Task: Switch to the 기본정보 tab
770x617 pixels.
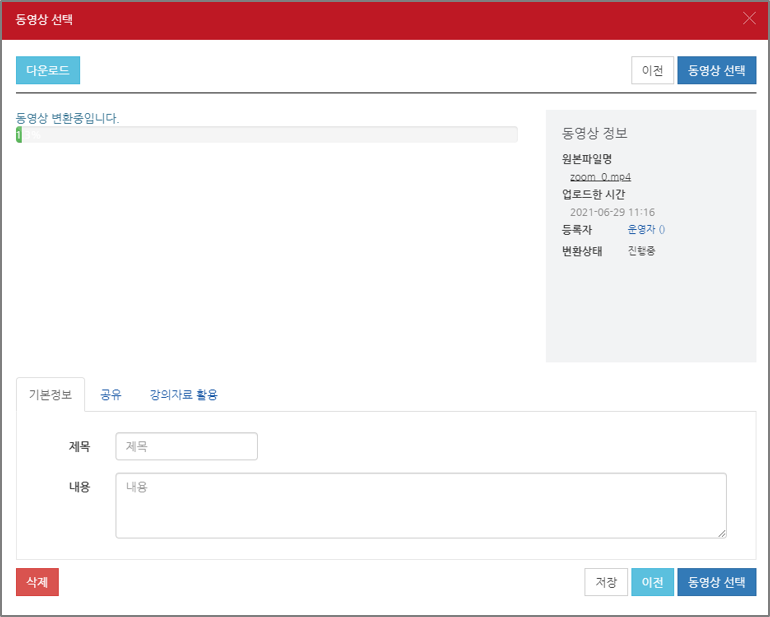Action: tap(50, 394)
